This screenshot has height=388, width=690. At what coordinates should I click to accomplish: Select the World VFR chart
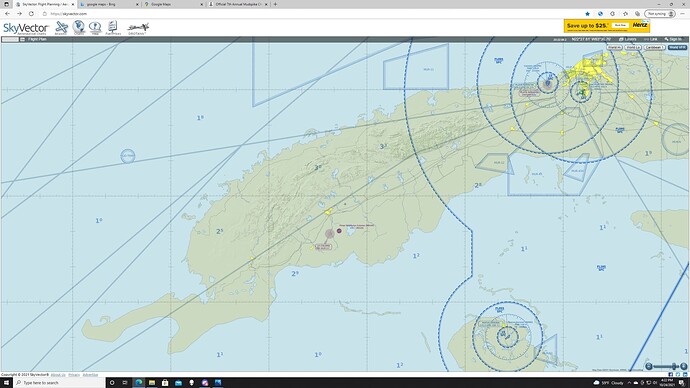pyautogui.click(x=677, y=47)
